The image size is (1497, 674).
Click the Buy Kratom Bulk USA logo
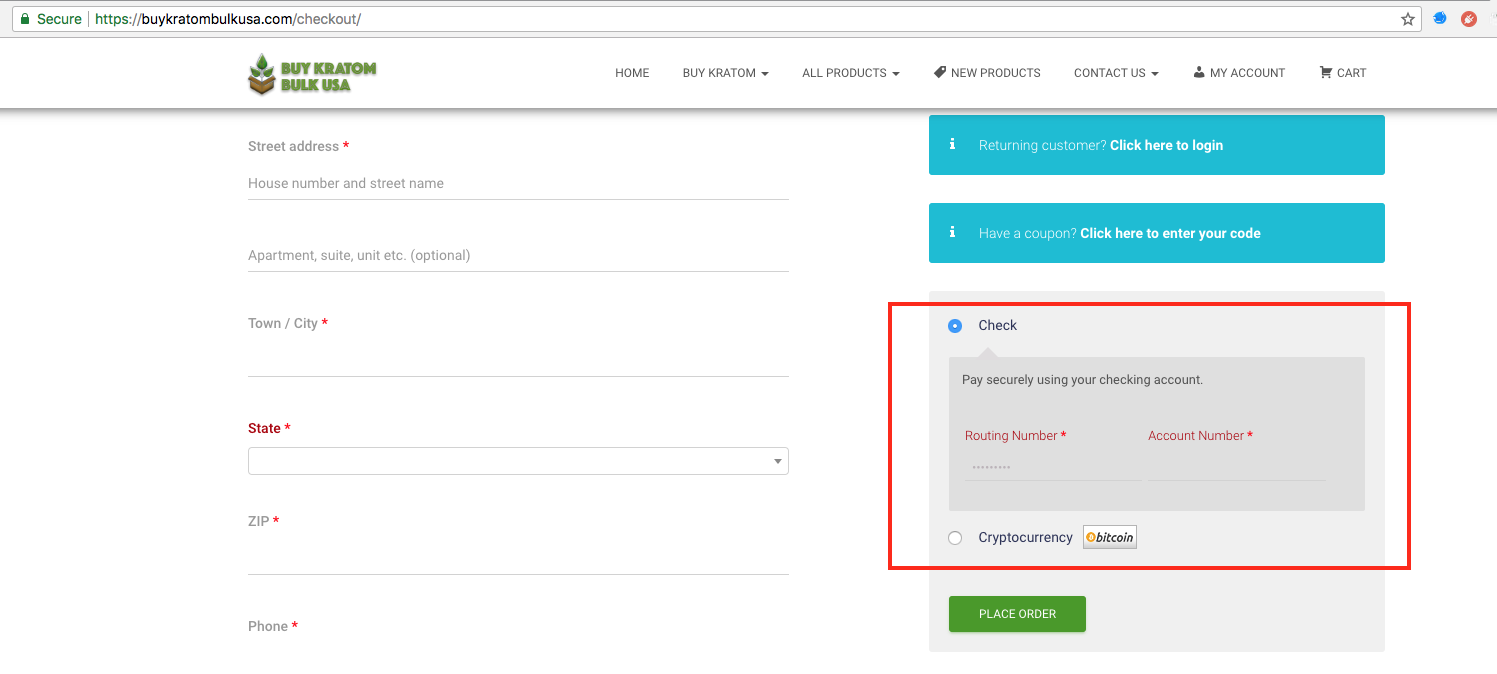coord(312,74)
